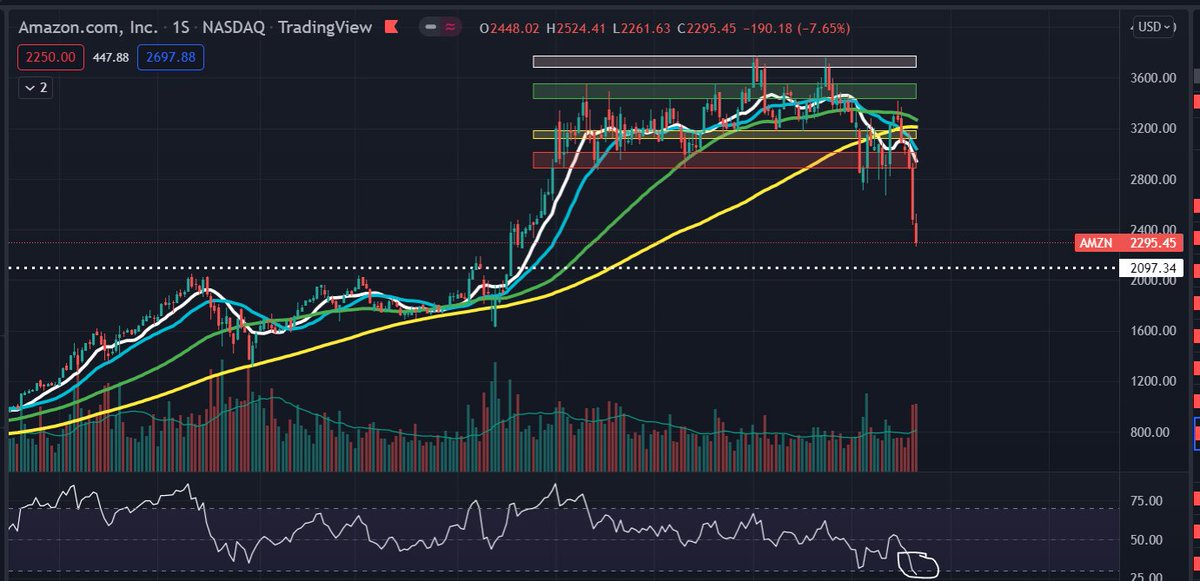1200x581 pixels.
Task: Click the open value O2448.02
Action: [x=512, y=30]
